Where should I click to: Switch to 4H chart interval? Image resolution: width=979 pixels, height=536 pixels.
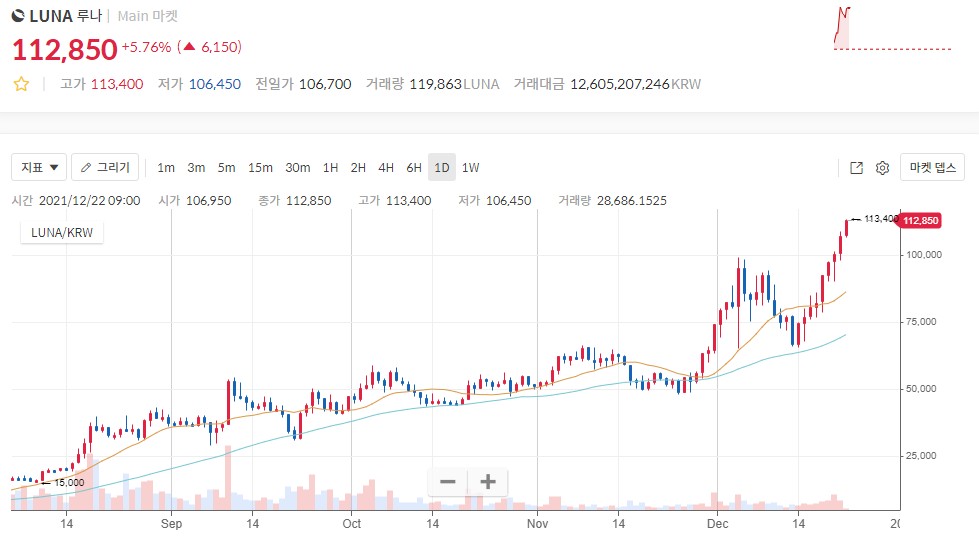[x=386, y=168]
